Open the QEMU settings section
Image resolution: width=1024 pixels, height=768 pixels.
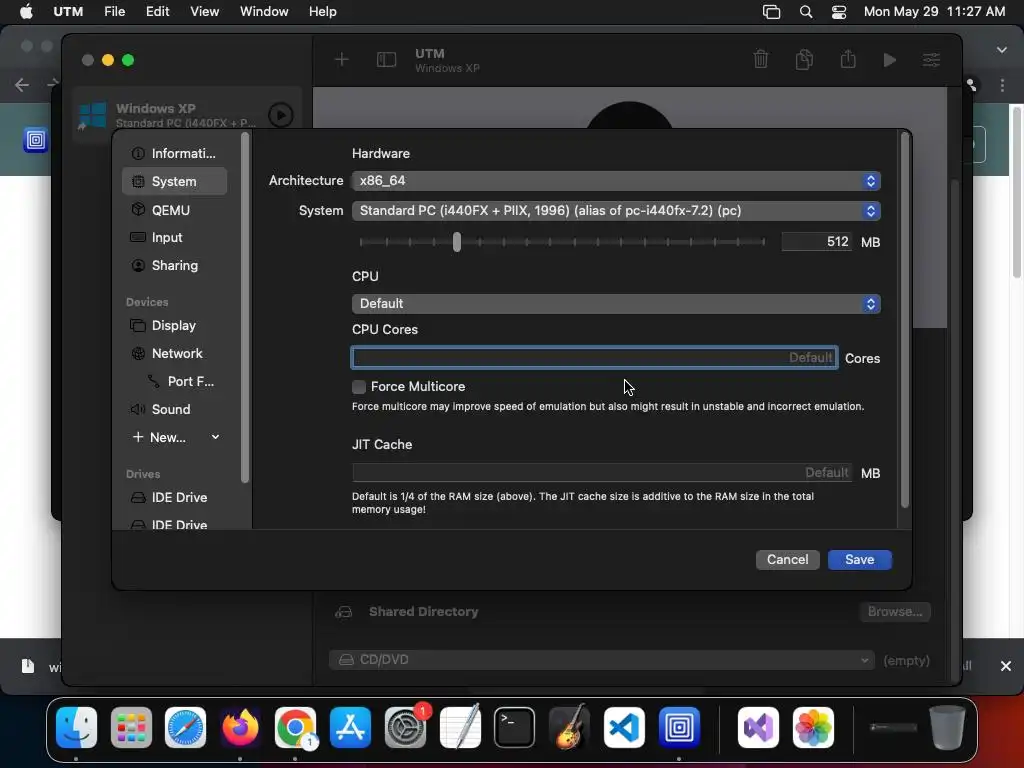coord(174,210)
